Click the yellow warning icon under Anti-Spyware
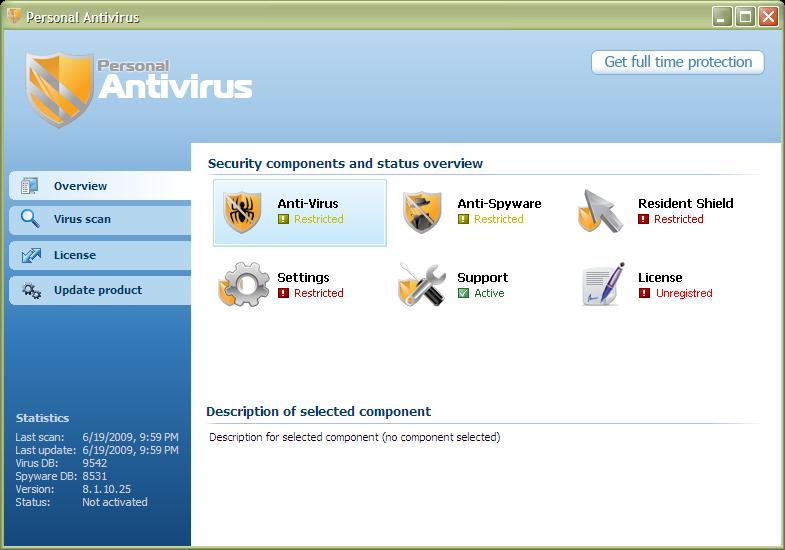This screenshot has height=550, width=785. 463,219
